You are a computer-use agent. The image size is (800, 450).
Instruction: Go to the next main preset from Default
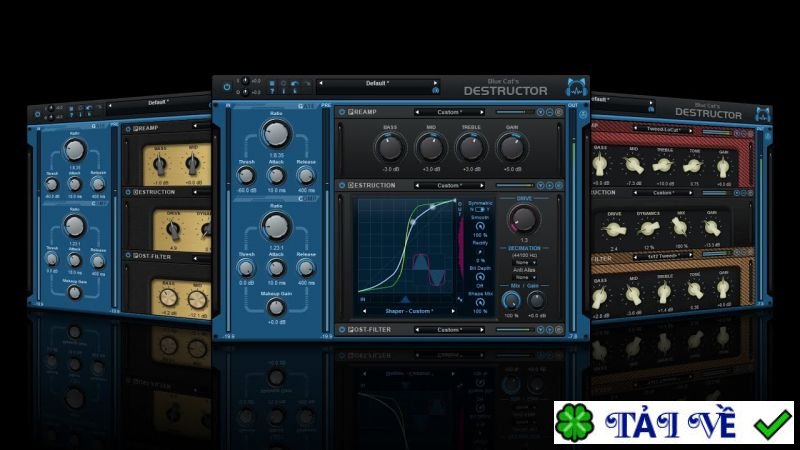[435, 83]
